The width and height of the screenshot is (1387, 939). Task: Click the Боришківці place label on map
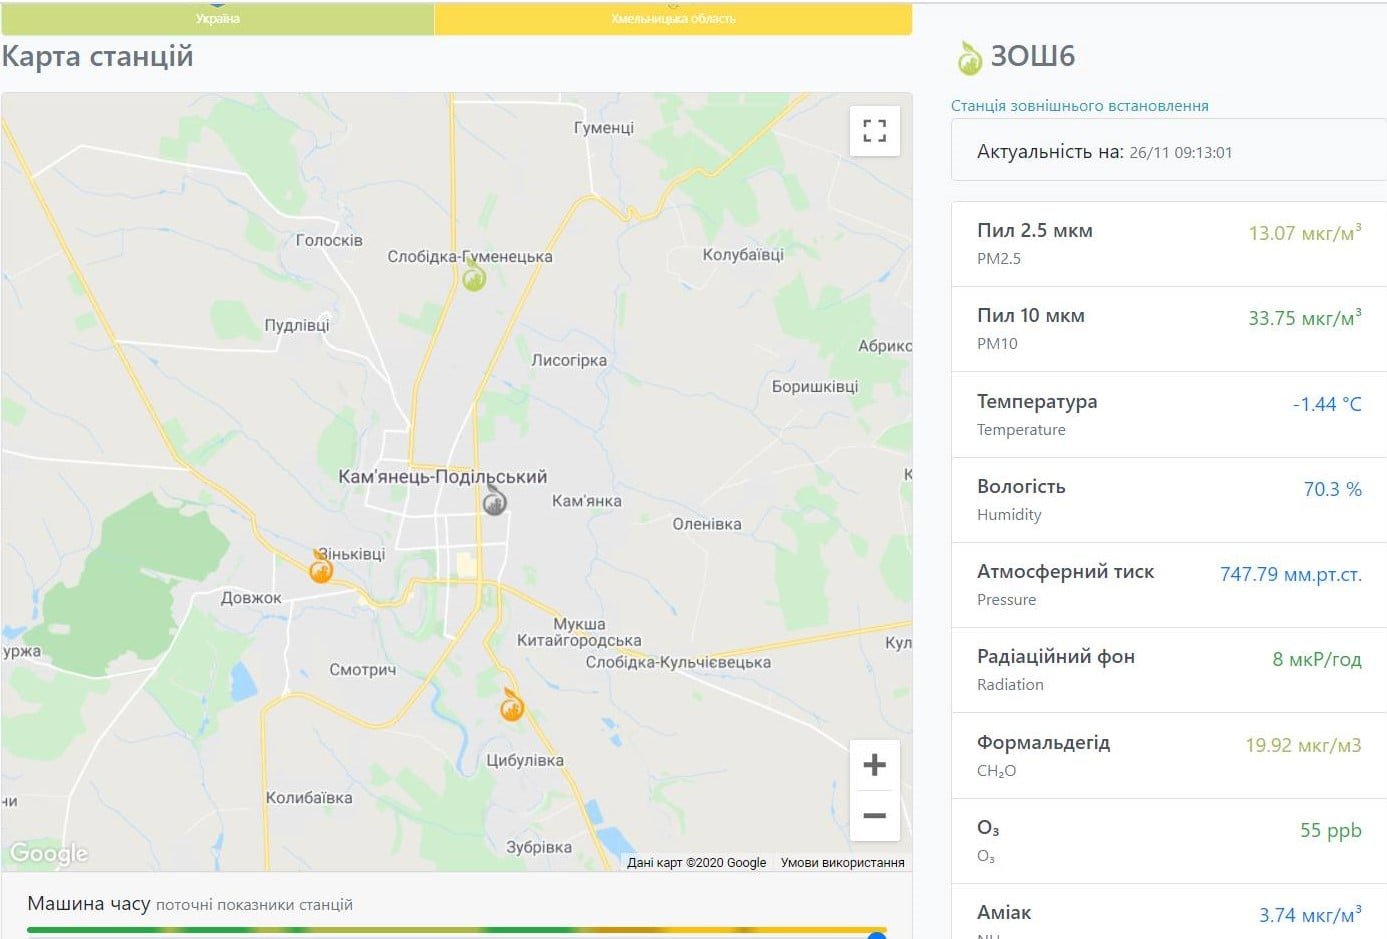[x=815, y=386]
